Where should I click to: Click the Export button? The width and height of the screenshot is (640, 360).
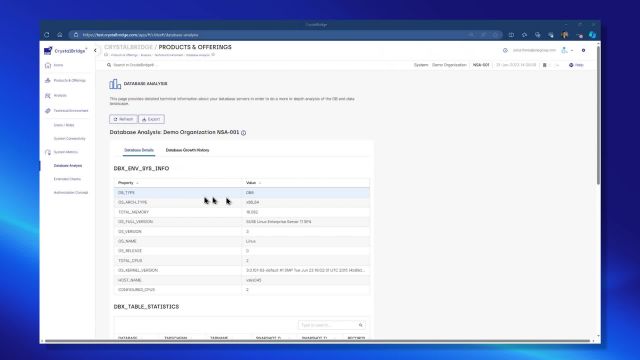(x=151, y=119)
